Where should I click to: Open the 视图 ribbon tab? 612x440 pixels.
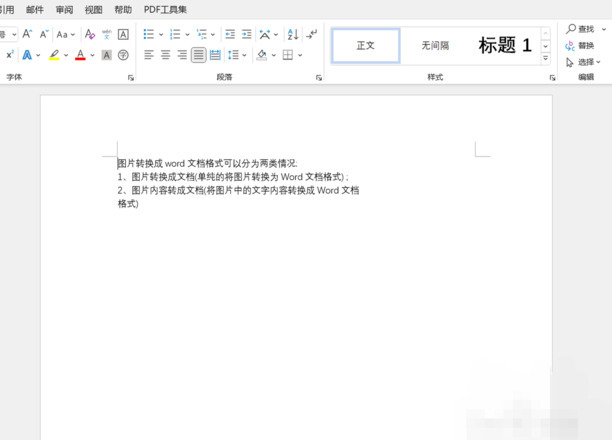[94, 9]
